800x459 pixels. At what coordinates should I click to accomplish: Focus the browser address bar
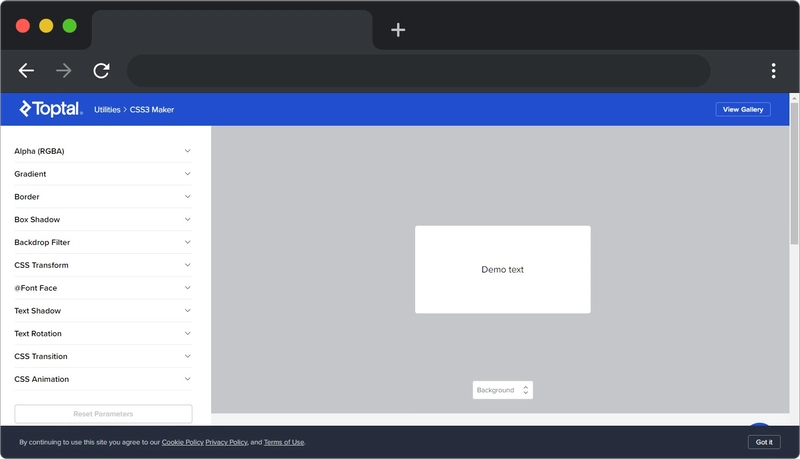(x=418, y=70)
